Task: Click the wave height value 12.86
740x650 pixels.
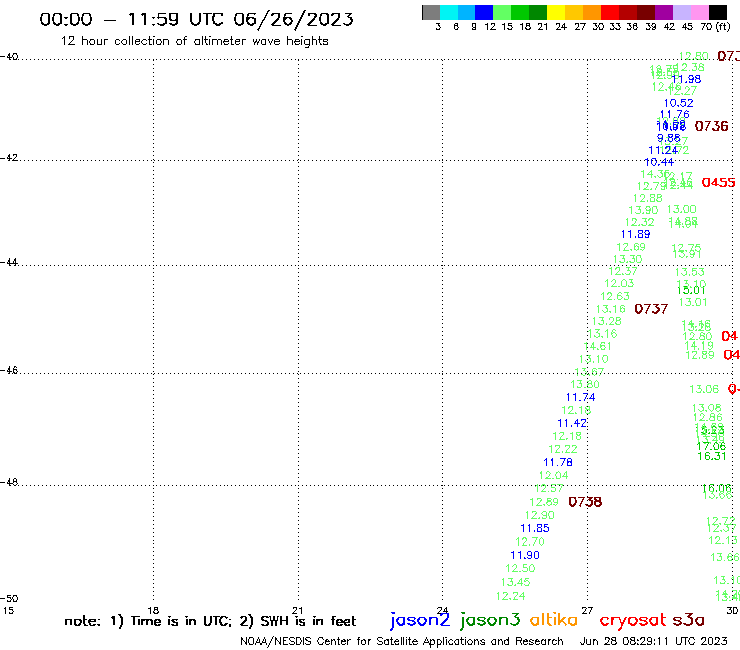Action: [x=707, y=417]
